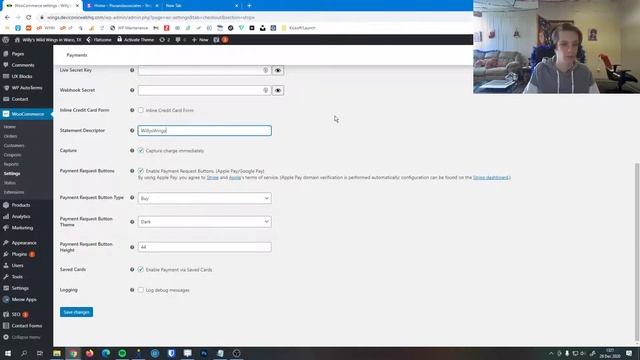This screenshot has width=640, height=360.
Task: Open UX Blocks menu item
Action: click(22, 76)
